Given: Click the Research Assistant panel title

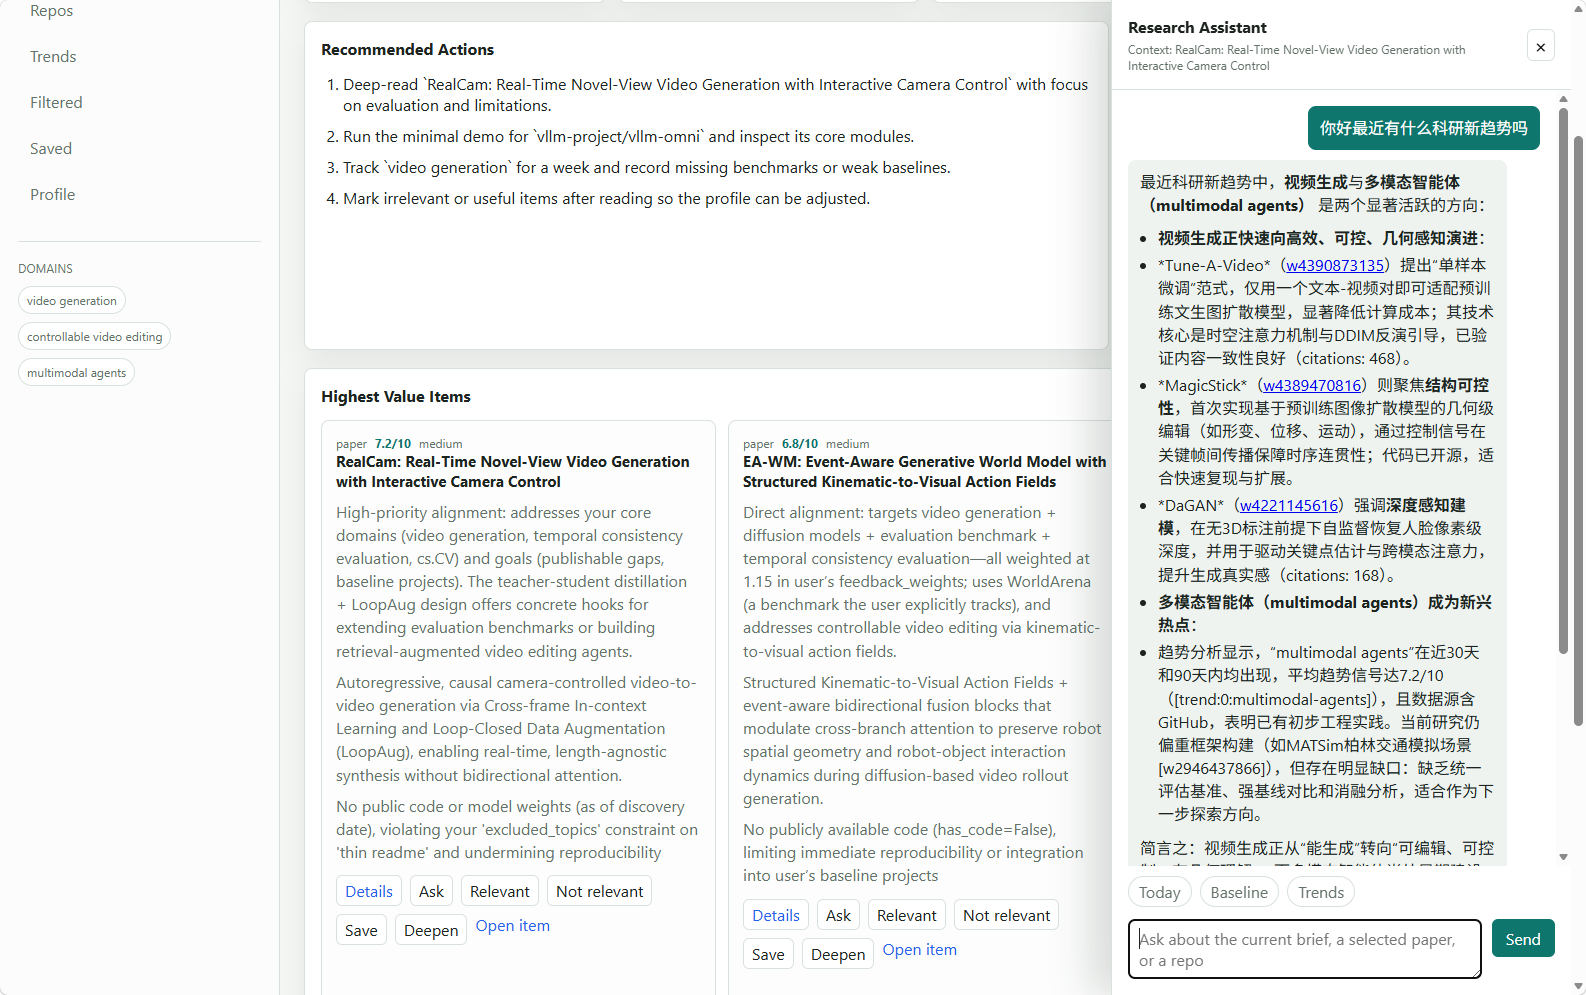Looking at the screenshot, I should point(1197,28).
